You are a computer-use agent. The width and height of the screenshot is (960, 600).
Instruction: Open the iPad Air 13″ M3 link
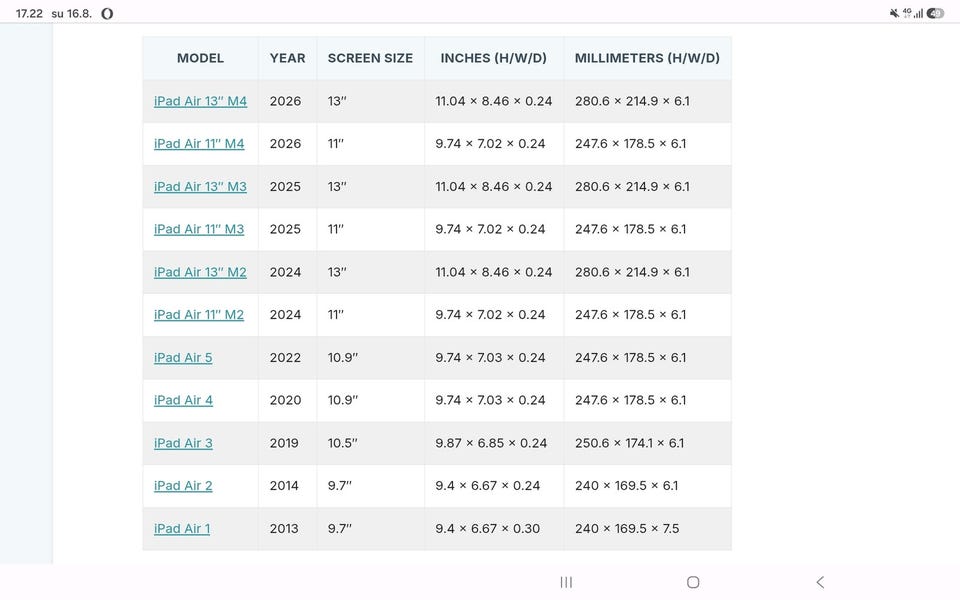(200, 187)
